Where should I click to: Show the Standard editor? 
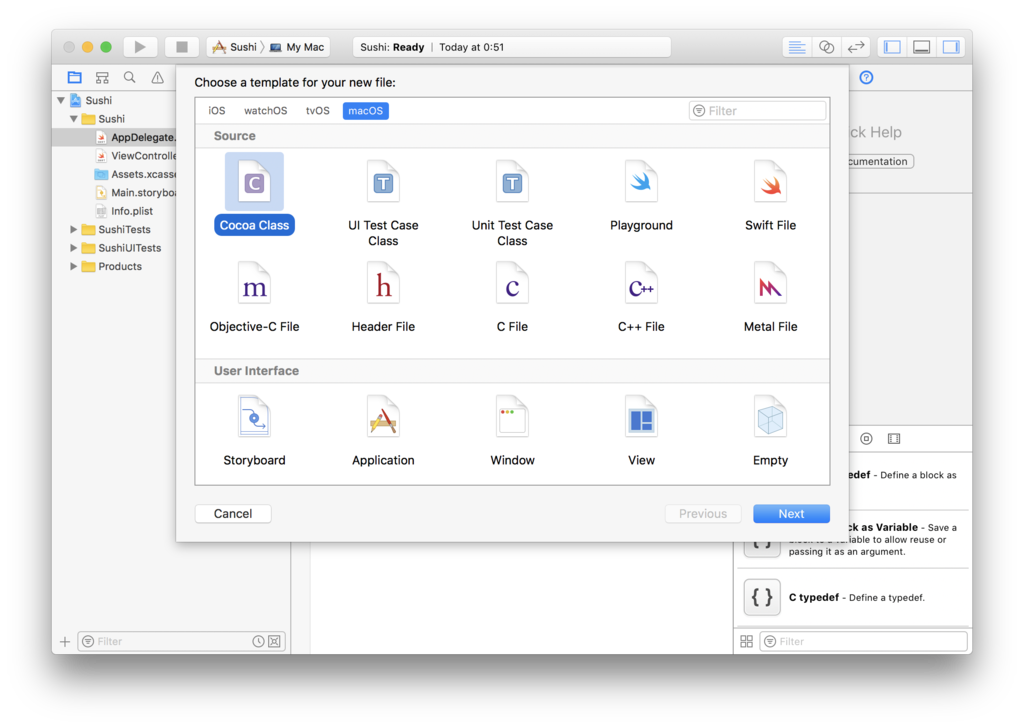[x=796, y=47]
